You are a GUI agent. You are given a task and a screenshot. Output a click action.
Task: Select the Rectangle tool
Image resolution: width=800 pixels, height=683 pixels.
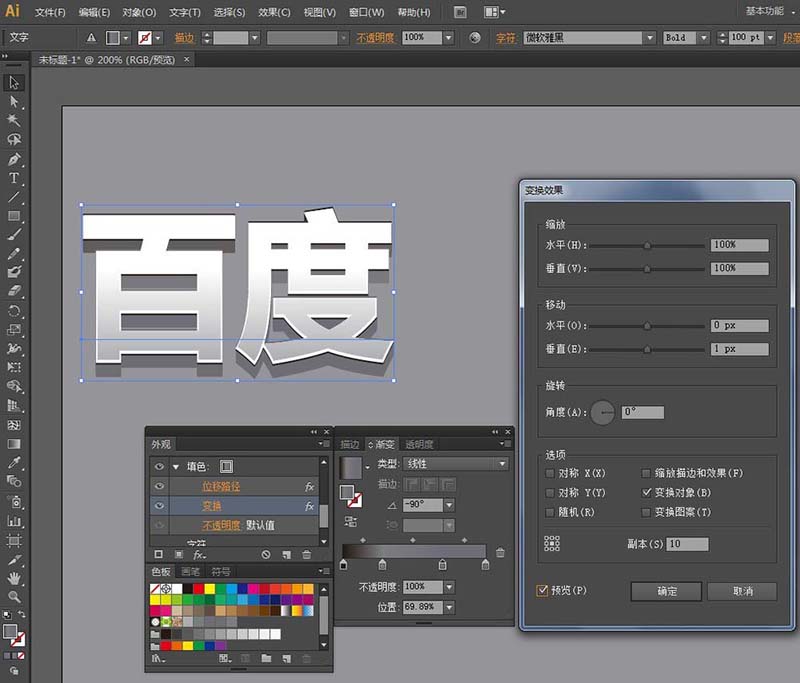click(14, 216)
